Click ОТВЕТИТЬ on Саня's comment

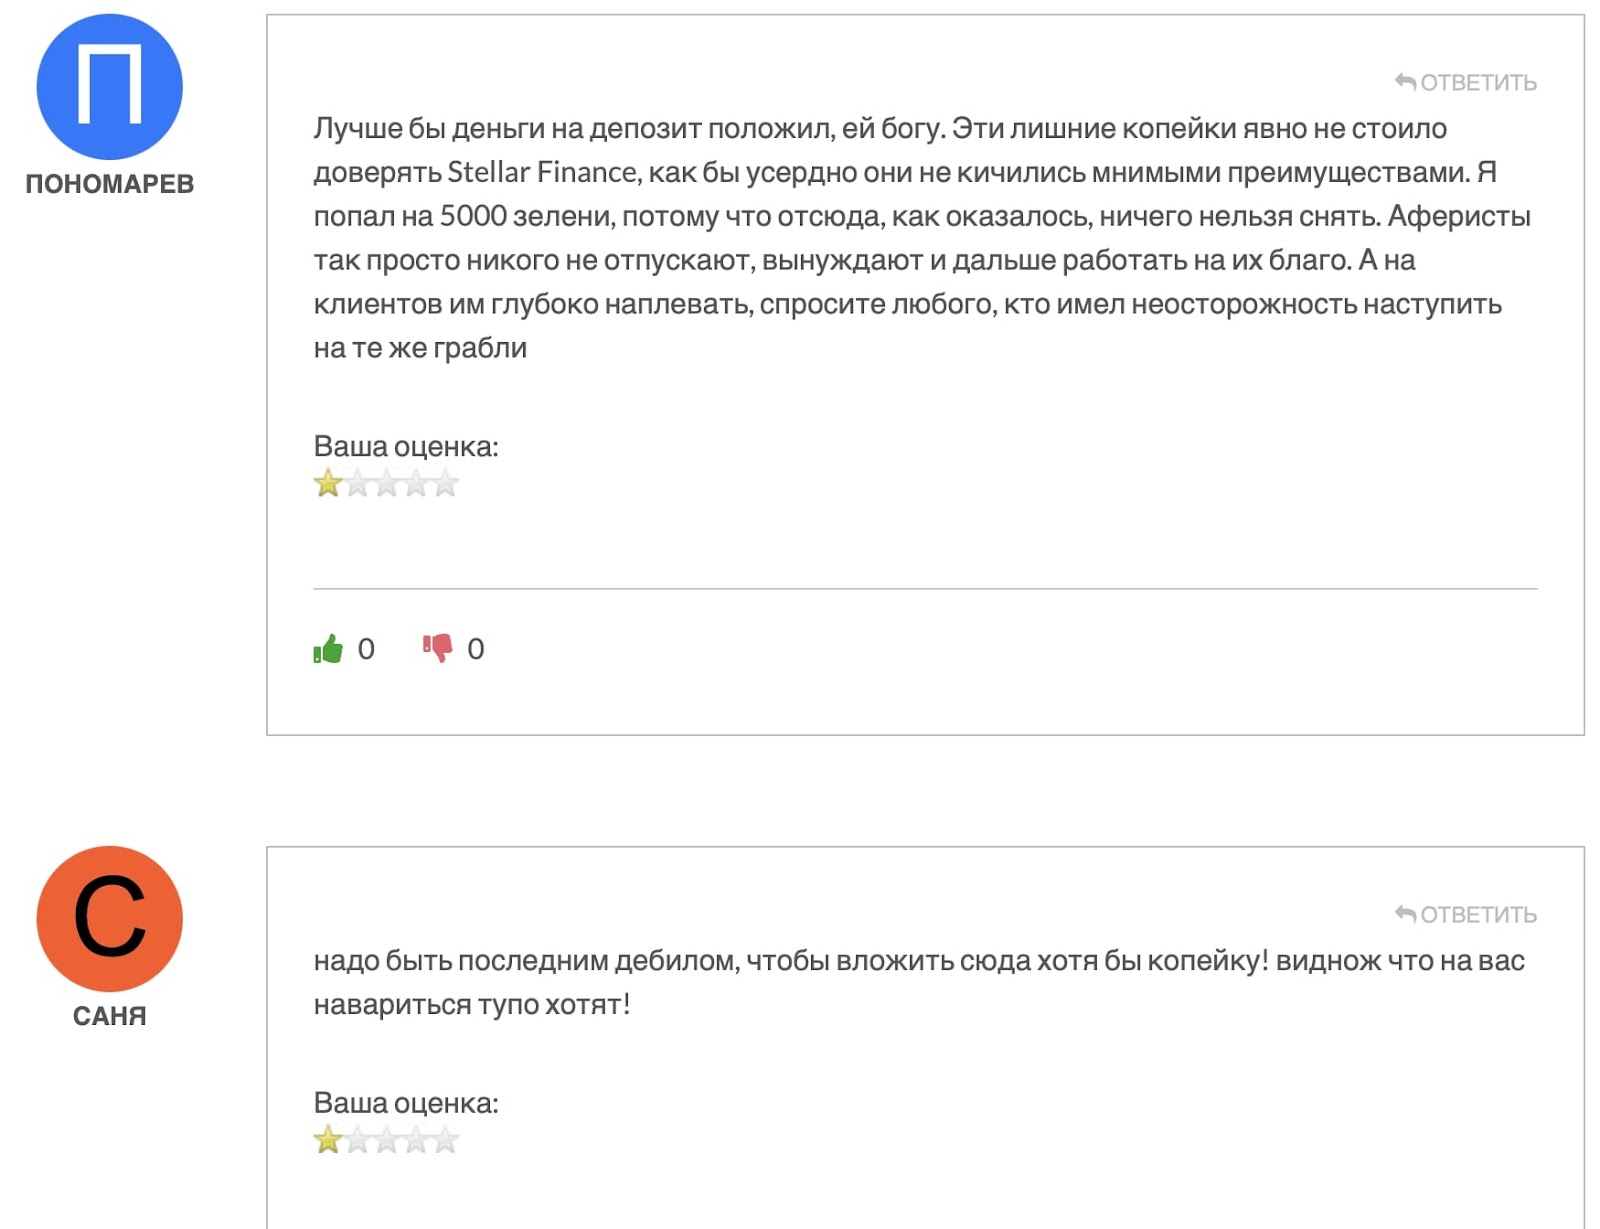1478,915
